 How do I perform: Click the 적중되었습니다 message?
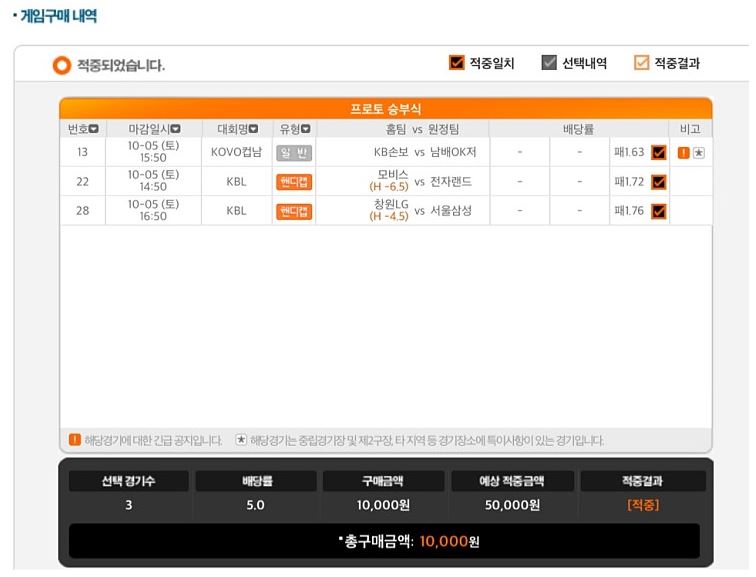point(121,65)
